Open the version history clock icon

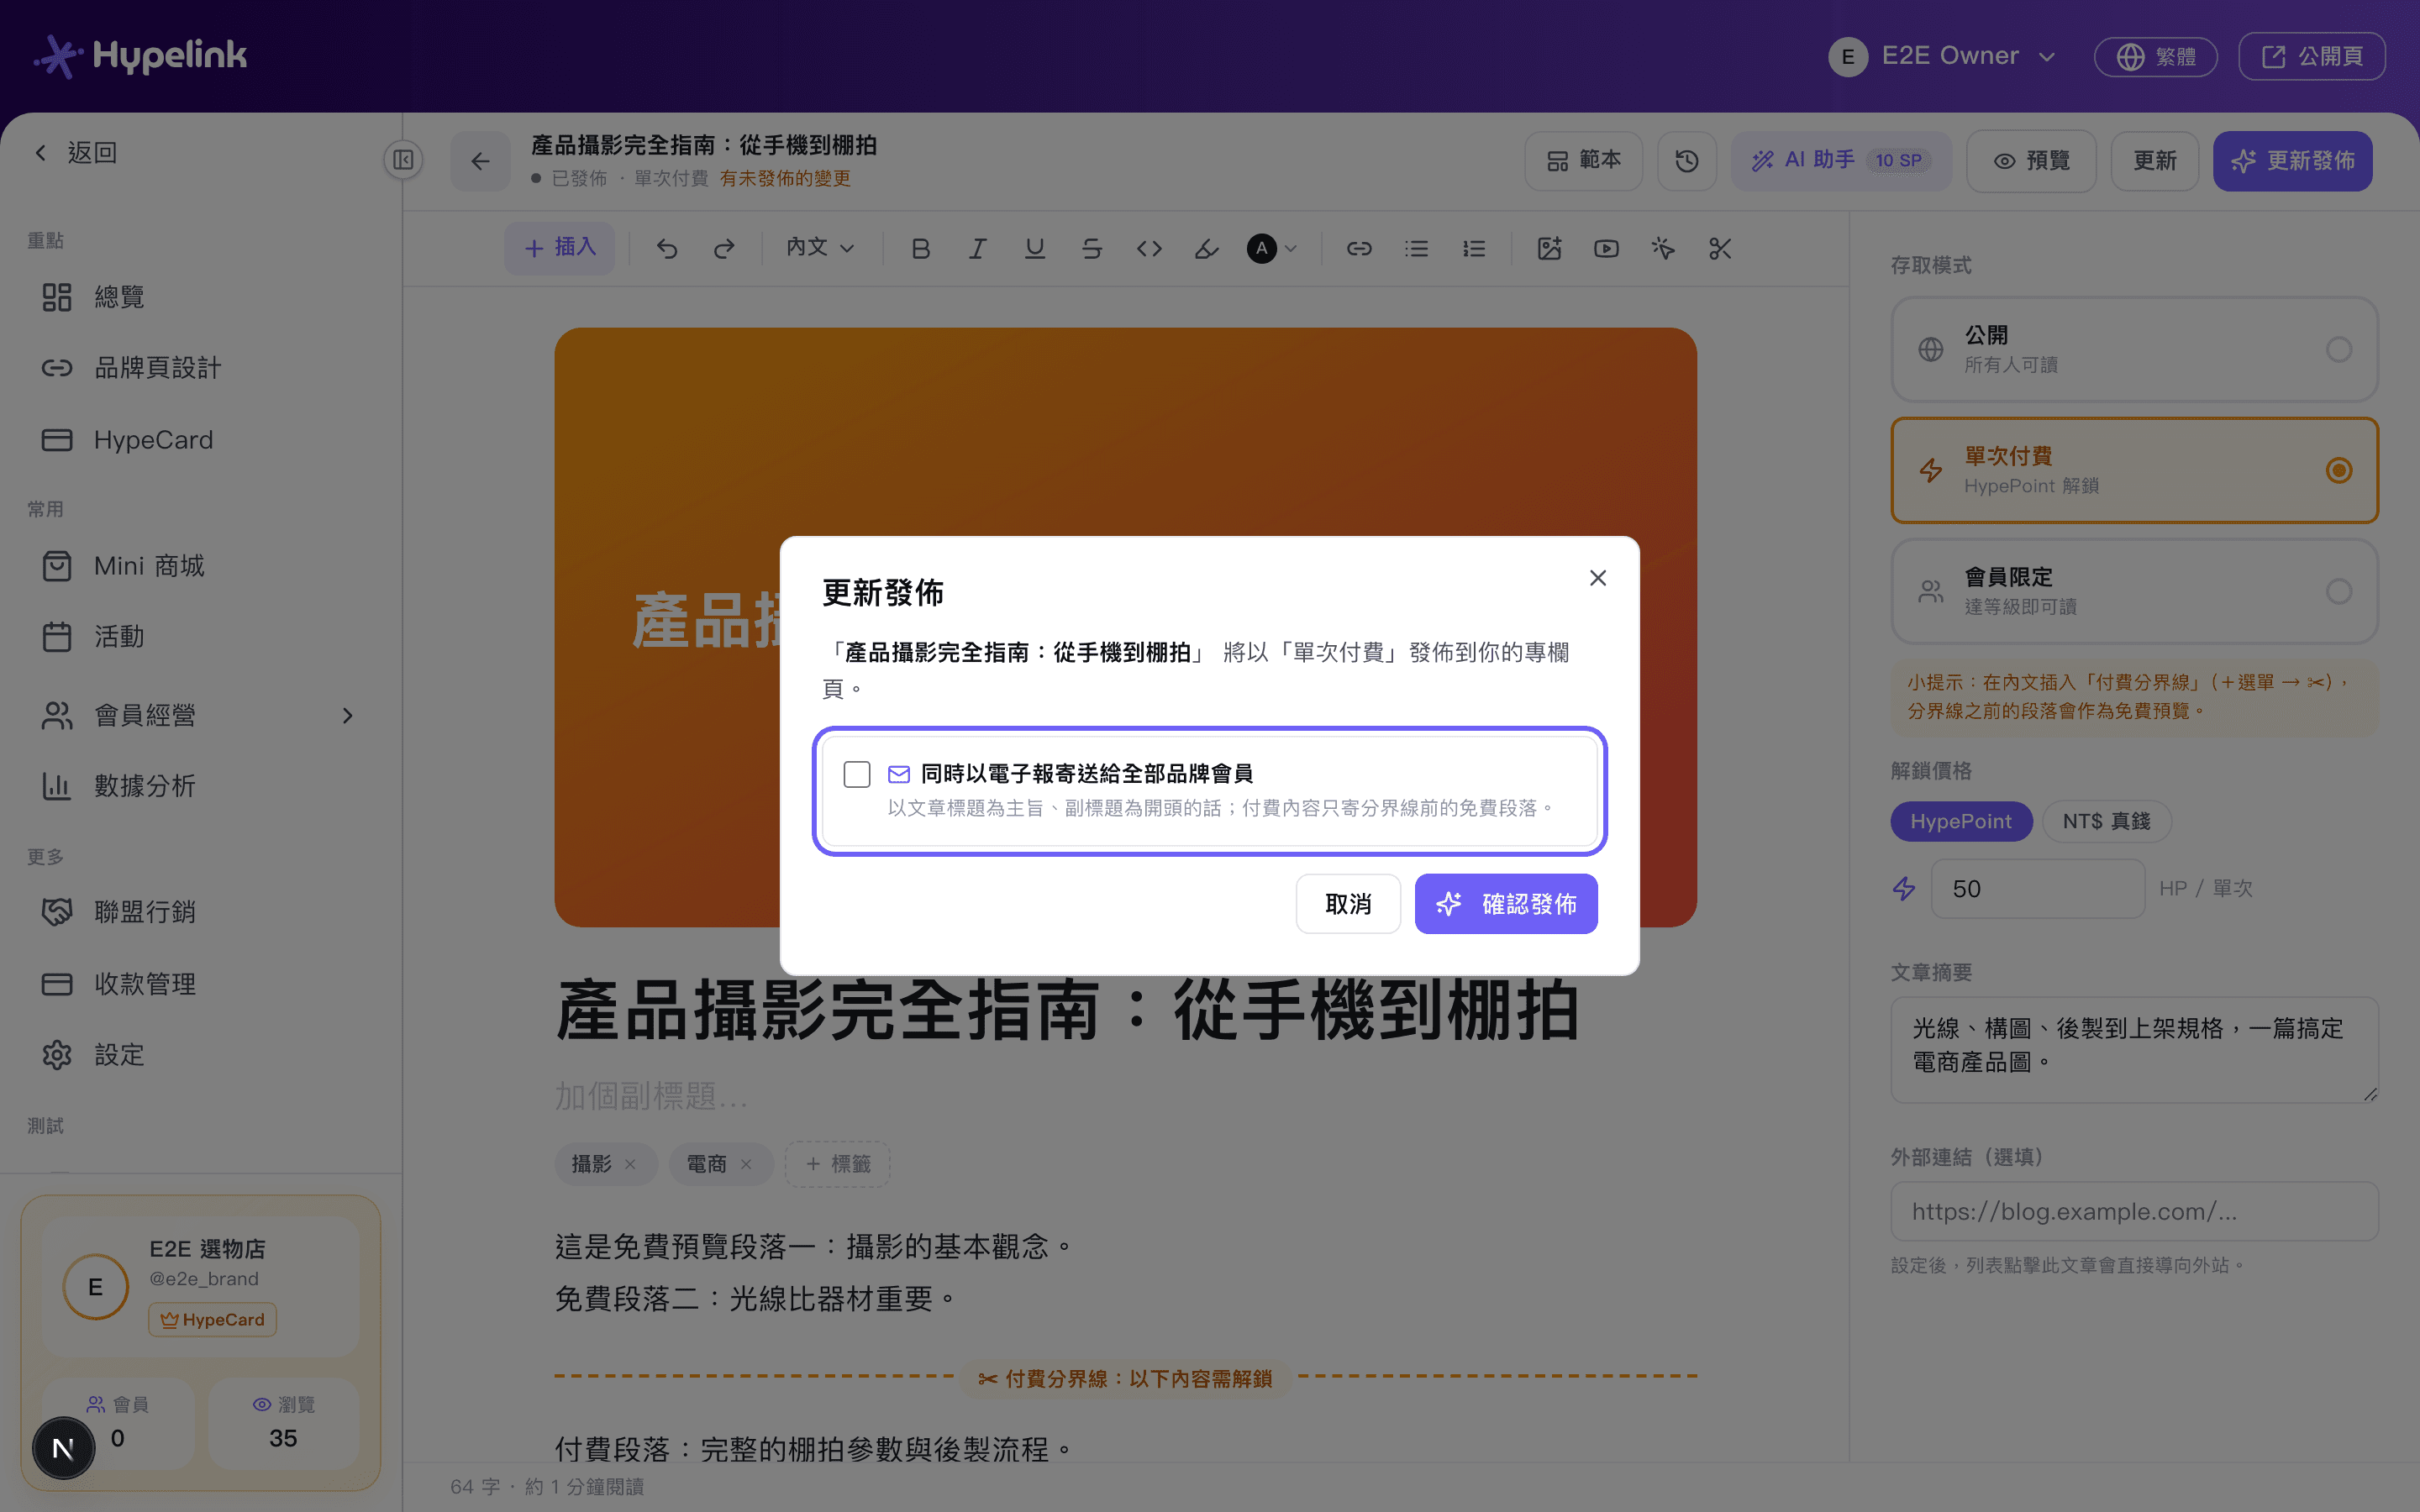click(x=1687, y=161)
